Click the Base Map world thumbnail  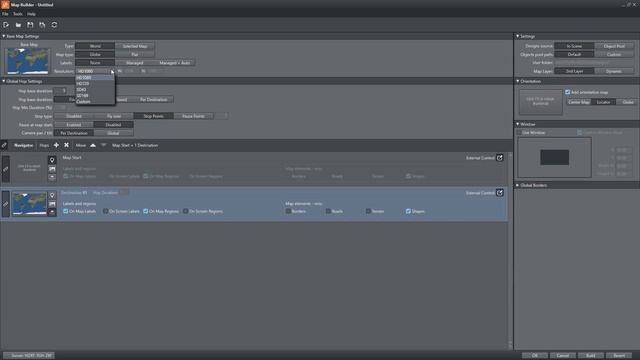pyautogui.click(x=28, y=61)
